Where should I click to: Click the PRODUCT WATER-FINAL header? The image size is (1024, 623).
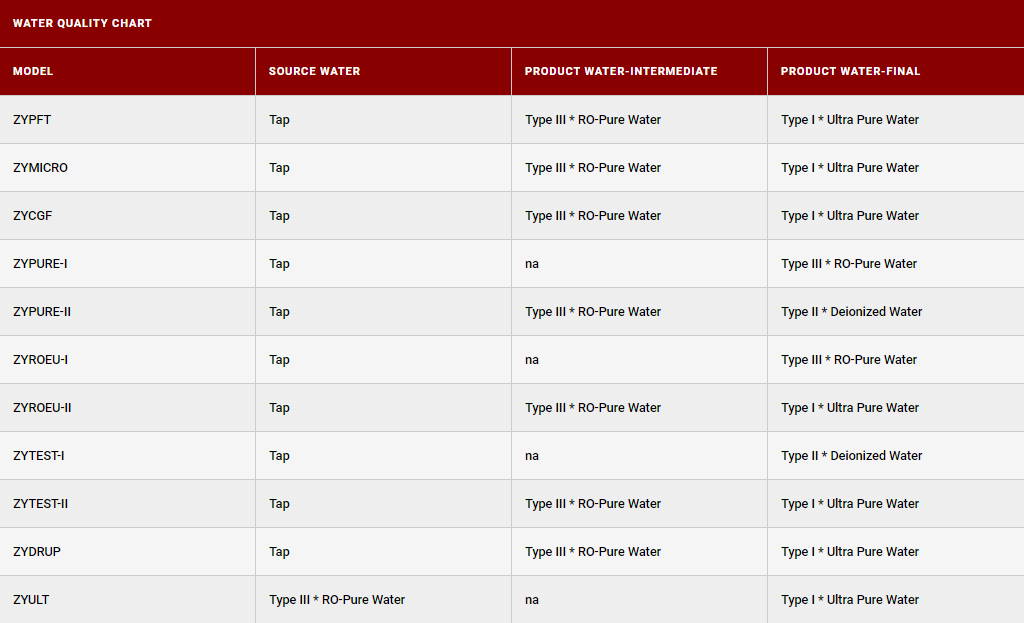[x=850, y=71]
